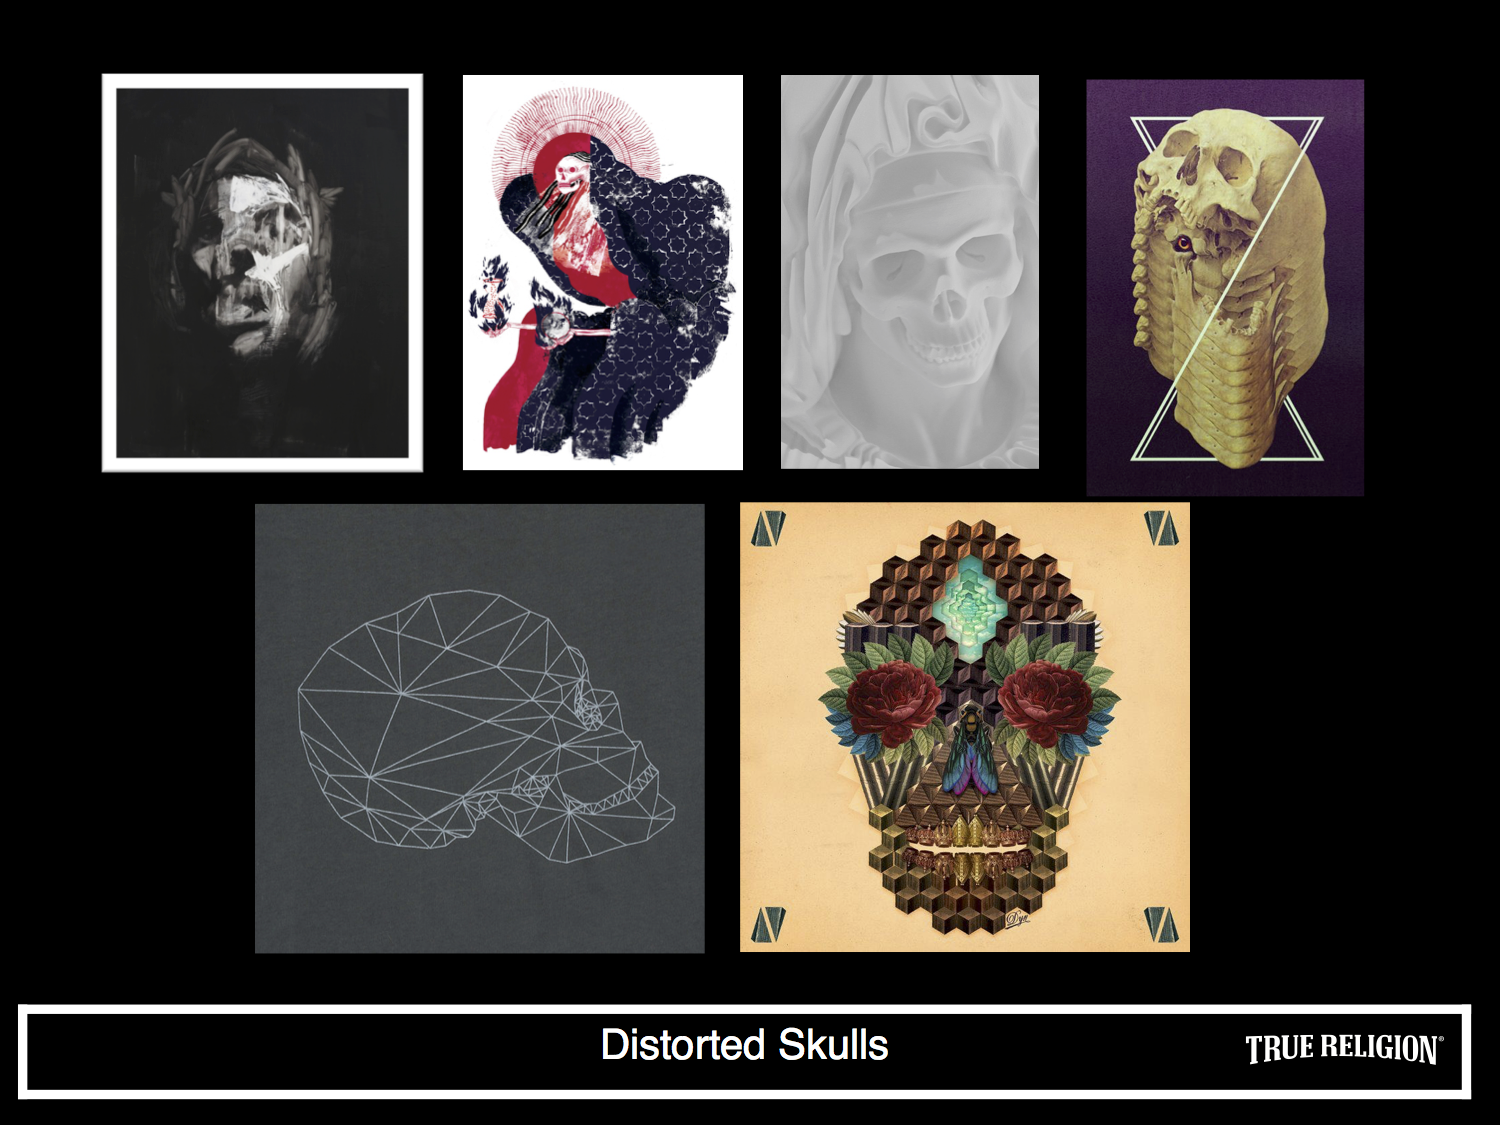Select the white wireframe polygon skull image
The height and width of the screenshot is (1125, 1500).
[480, 728]
